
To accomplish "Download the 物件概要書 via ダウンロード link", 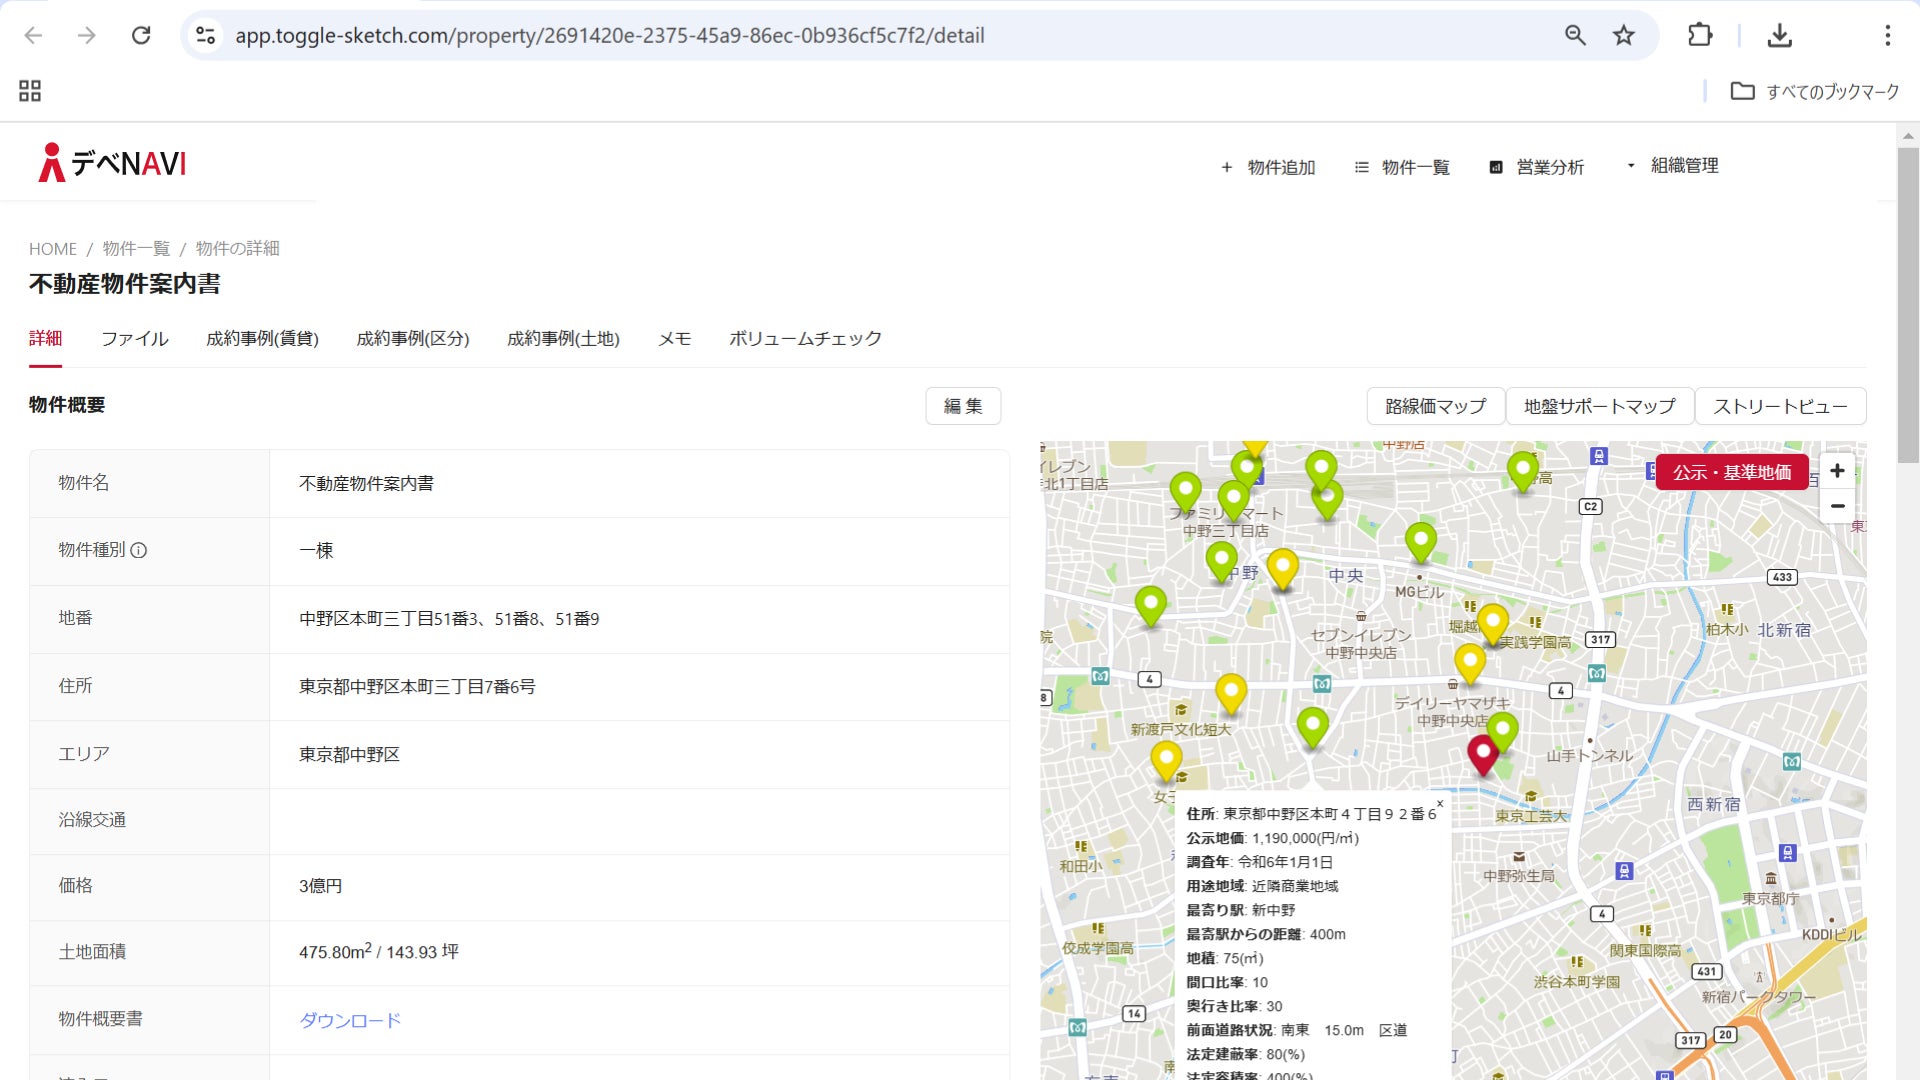I will [350, 1020].
